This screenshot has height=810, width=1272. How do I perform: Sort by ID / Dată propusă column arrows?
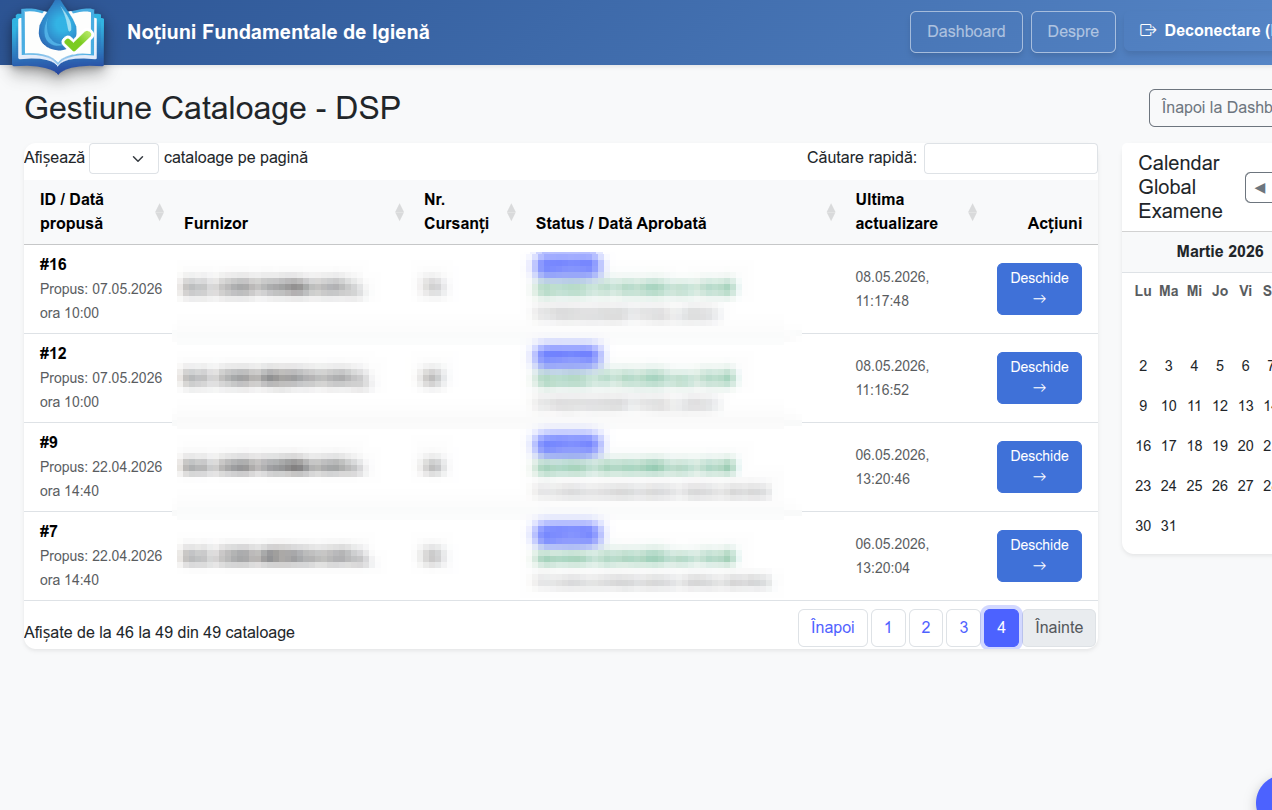[x=159, y=212]
